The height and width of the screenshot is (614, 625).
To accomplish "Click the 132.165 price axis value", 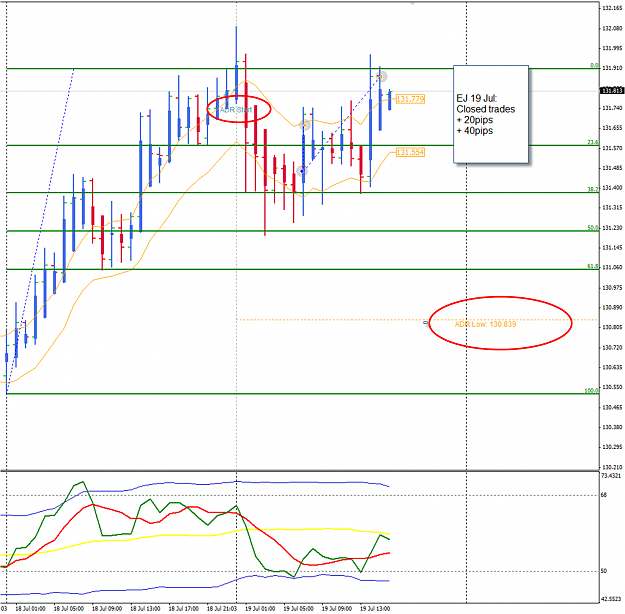I will (612, 8).
